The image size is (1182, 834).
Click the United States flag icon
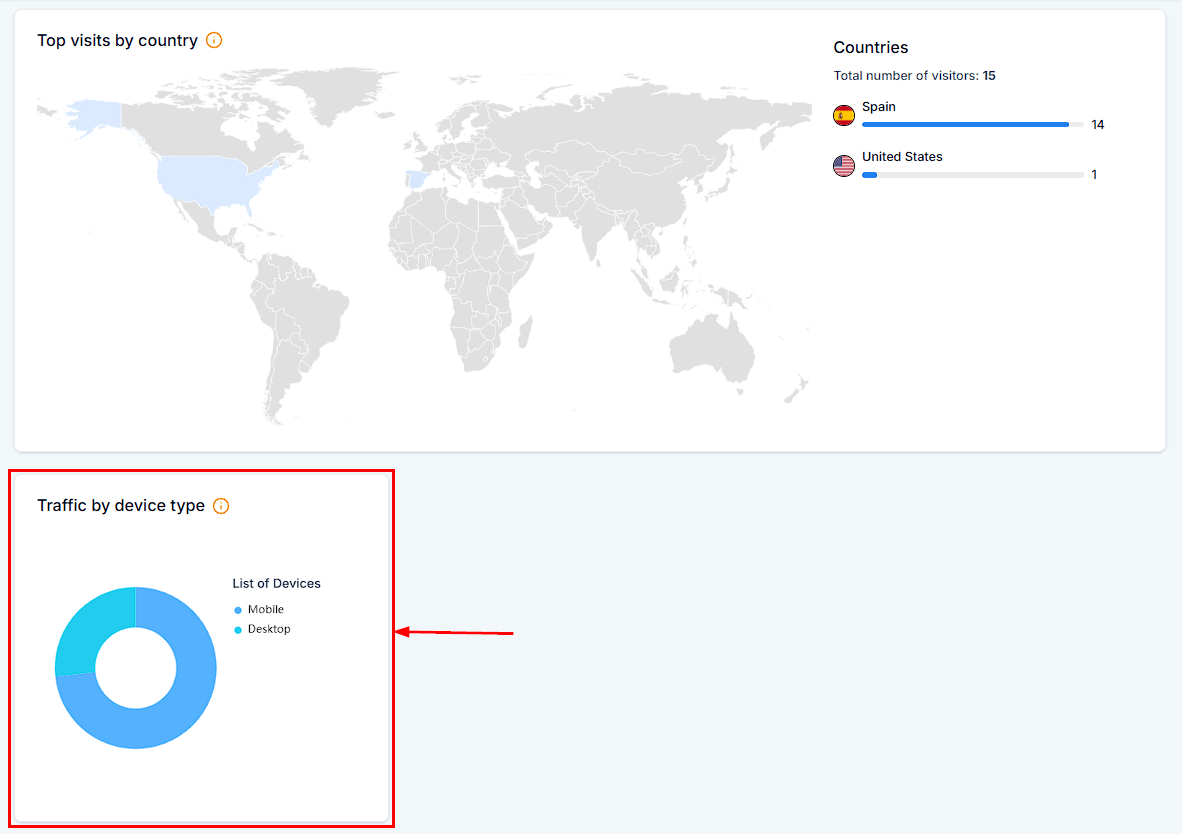[x=844, y=166]
